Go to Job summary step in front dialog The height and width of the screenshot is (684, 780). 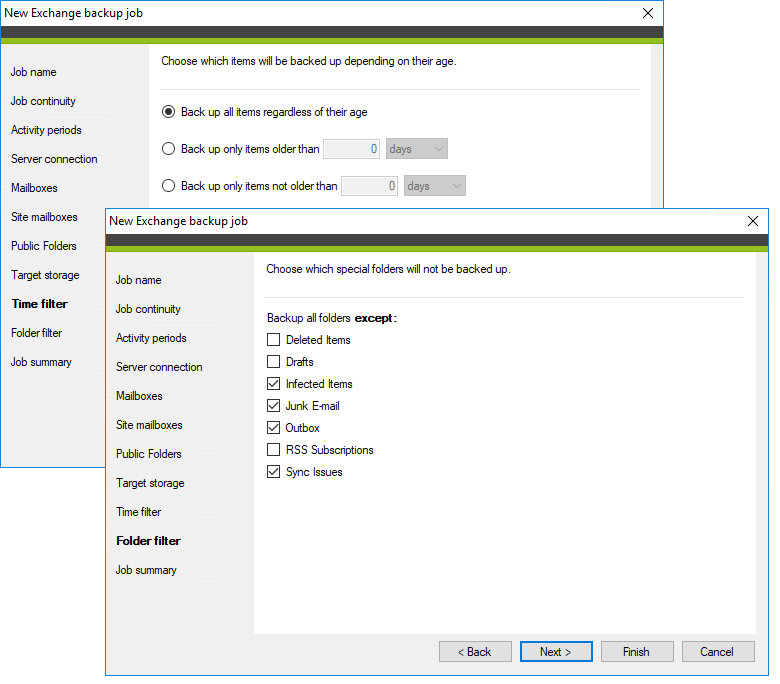(146, 570)
